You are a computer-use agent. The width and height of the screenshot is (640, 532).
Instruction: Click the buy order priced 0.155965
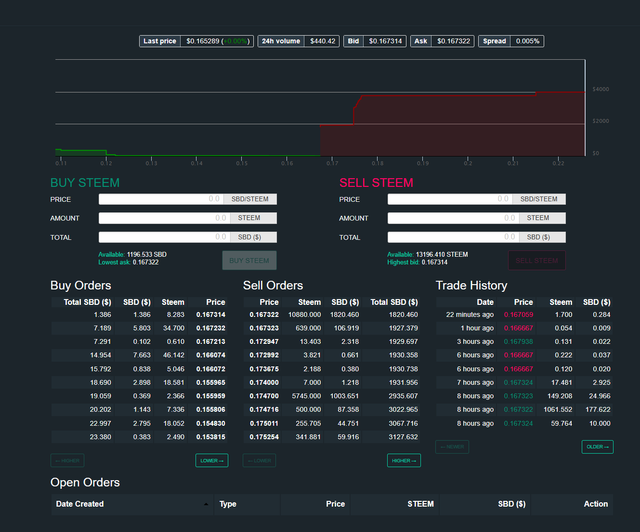coord(139,383)
